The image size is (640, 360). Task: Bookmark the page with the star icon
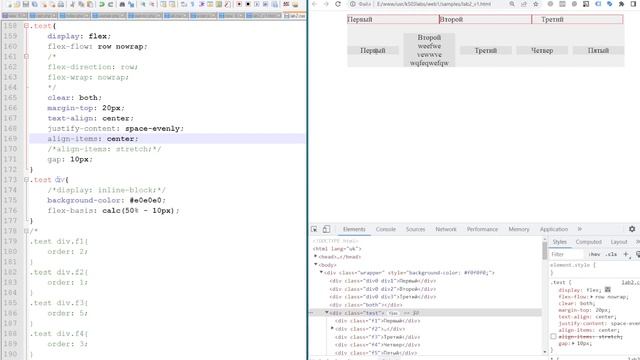coord(536,4)
